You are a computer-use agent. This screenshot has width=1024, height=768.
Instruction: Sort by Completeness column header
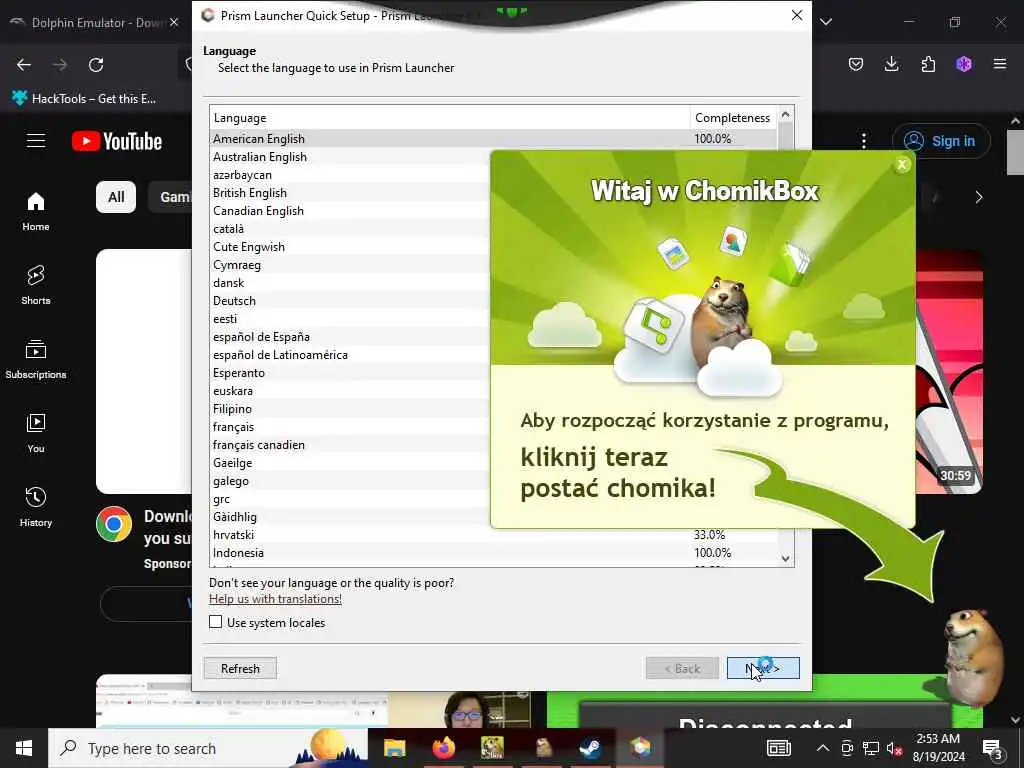(x=733, y=118)
